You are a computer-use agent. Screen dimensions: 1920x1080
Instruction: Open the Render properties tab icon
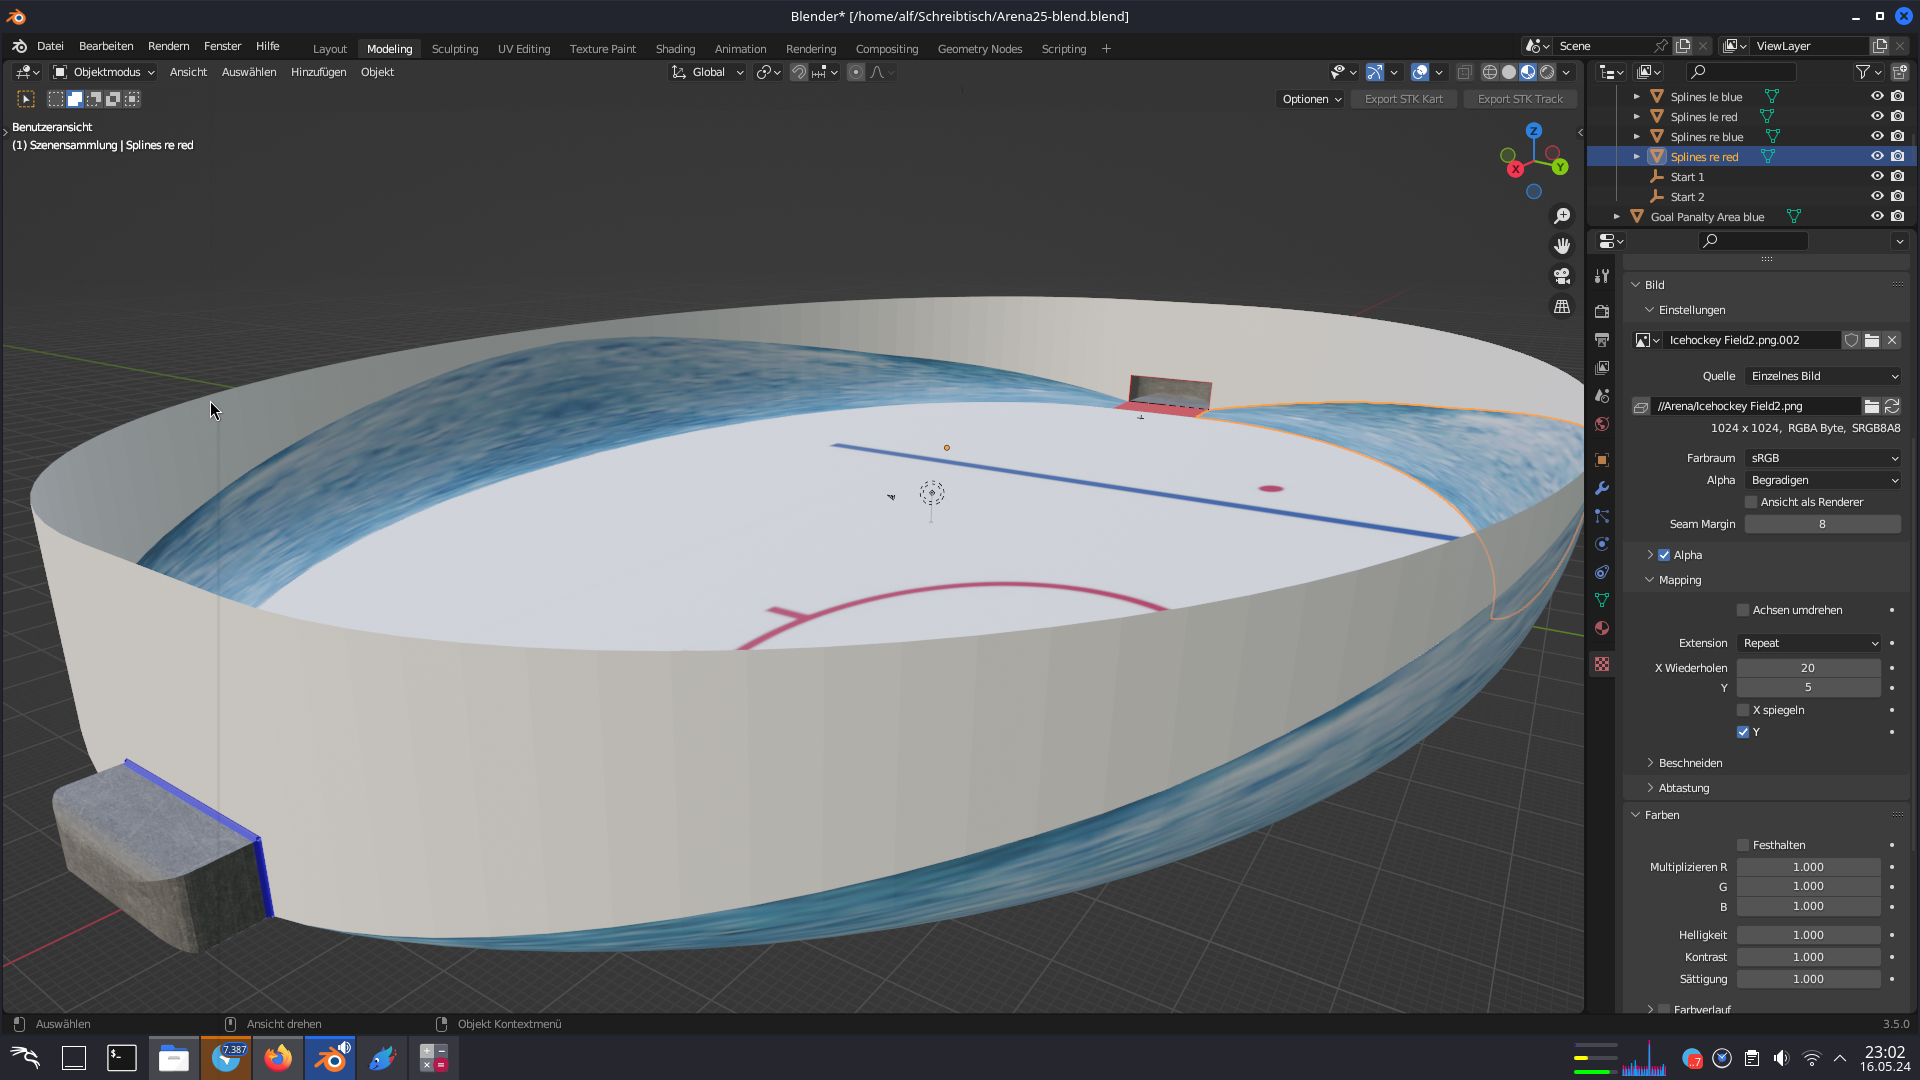pyautogui.click(x=1602, y=312)
